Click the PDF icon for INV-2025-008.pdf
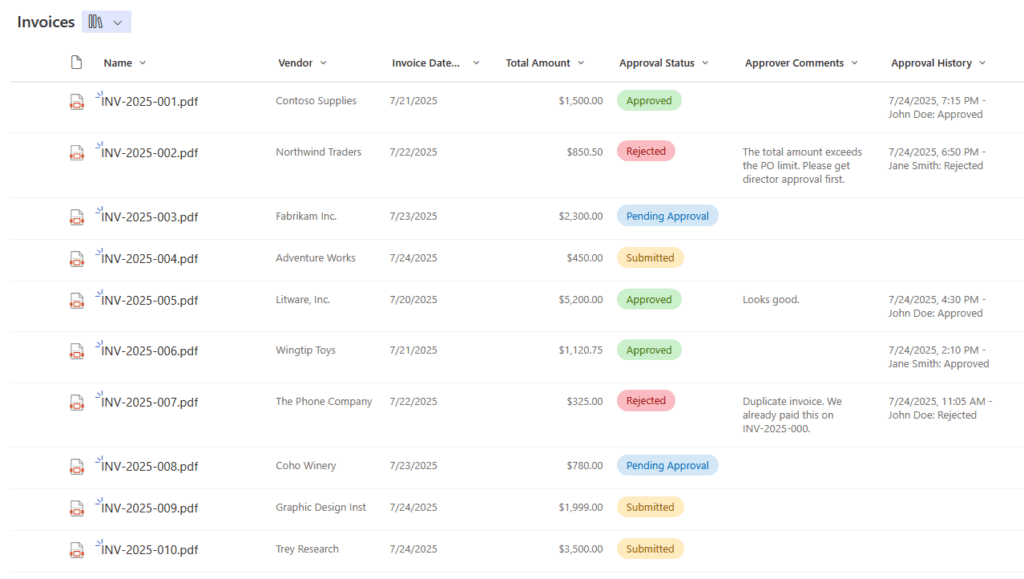This screenshot has width=1024, height=579. (x=76, y=466)
